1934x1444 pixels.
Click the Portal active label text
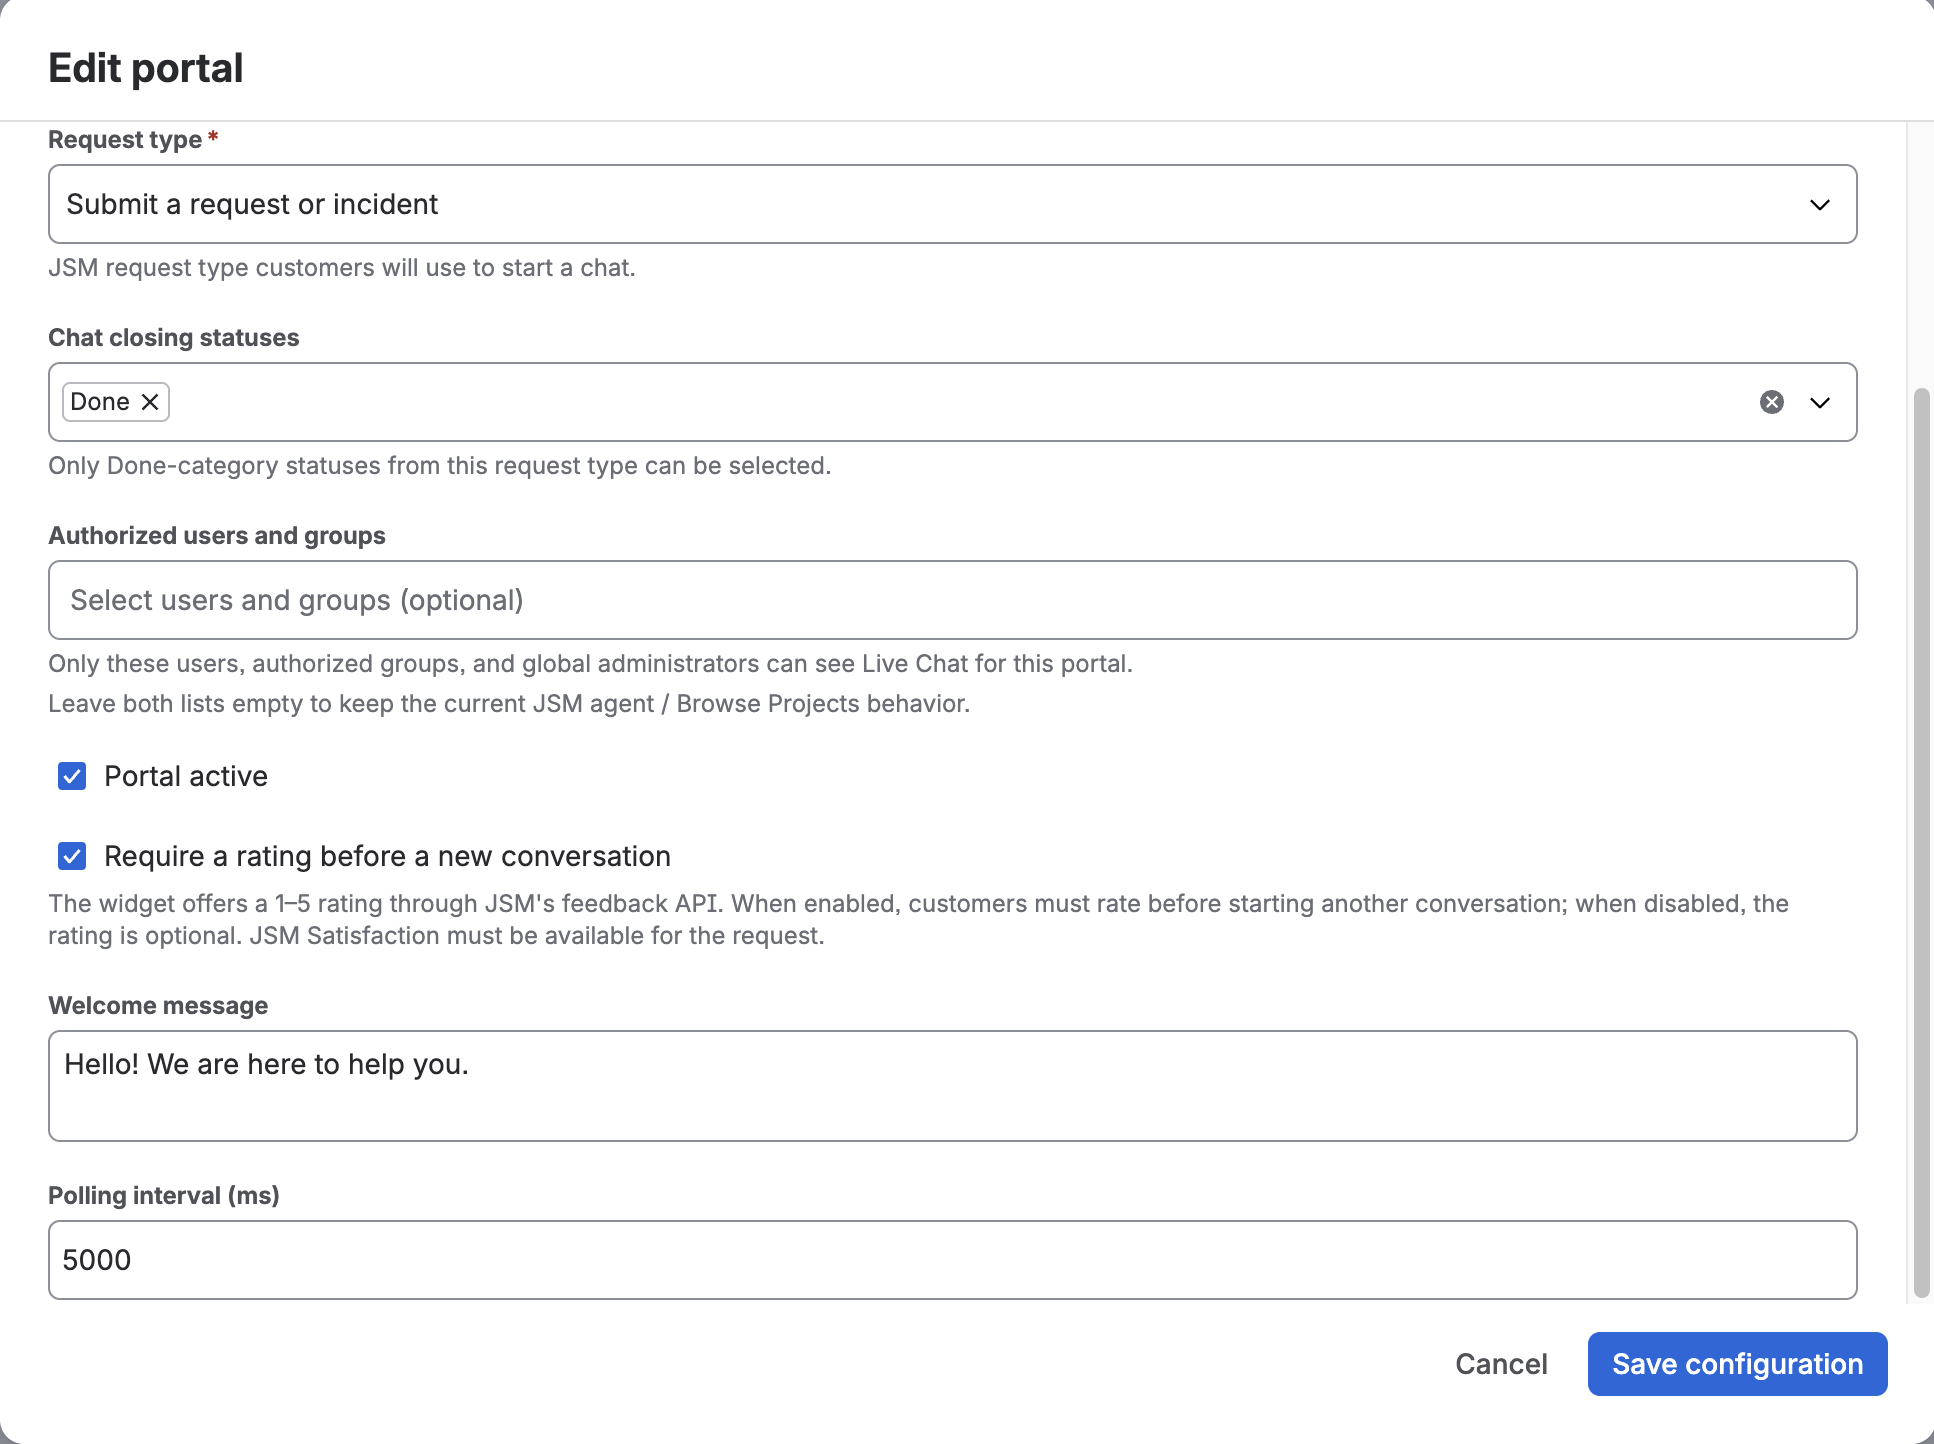[186, 776]
